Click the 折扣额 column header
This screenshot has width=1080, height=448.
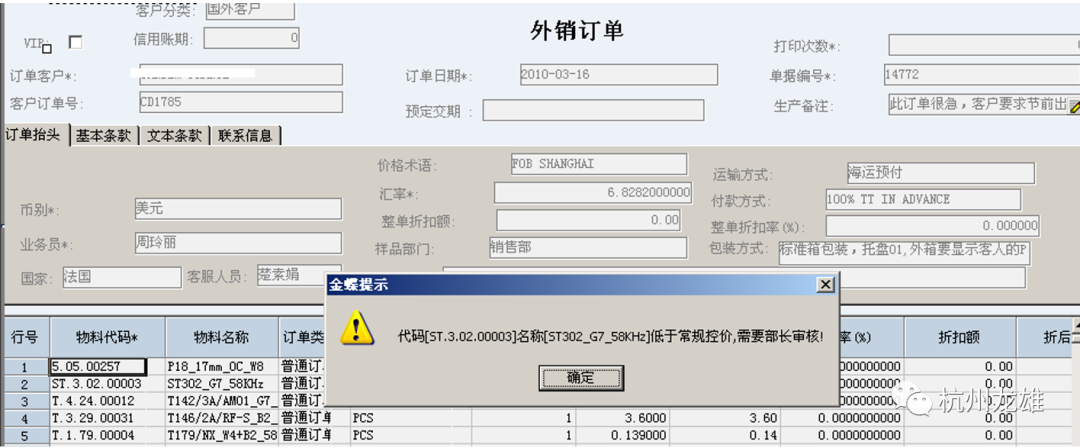[960, 338]
